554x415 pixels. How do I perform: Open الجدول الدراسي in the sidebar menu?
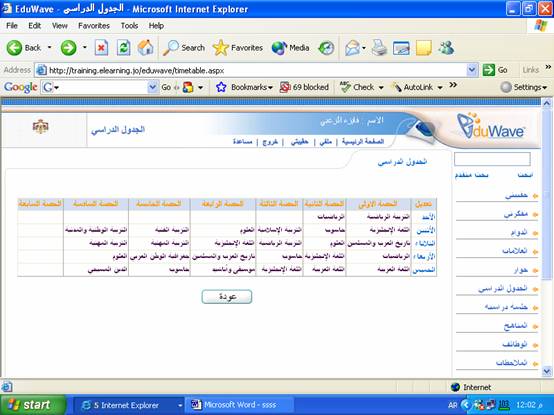coord(502,289)
